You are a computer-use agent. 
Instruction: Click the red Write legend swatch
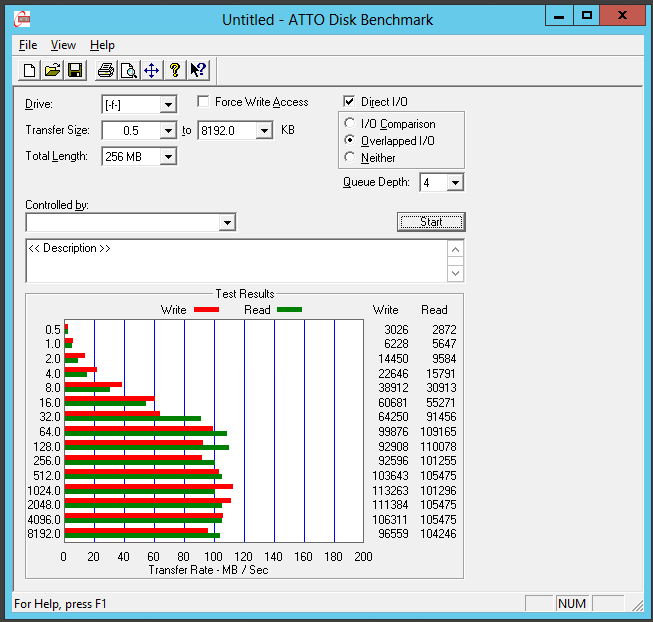207,309
